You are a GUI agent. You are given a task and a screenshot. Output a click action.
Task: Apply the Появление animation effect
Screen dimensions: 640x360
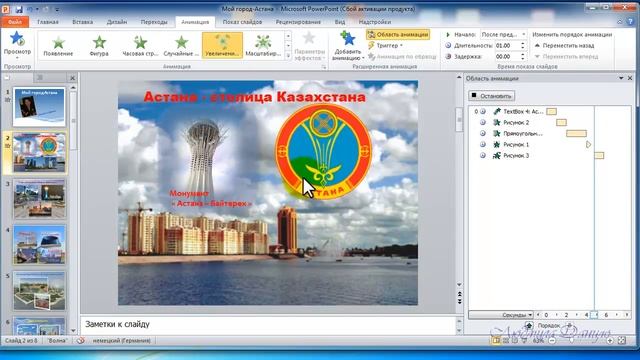(x=58, y=46)
